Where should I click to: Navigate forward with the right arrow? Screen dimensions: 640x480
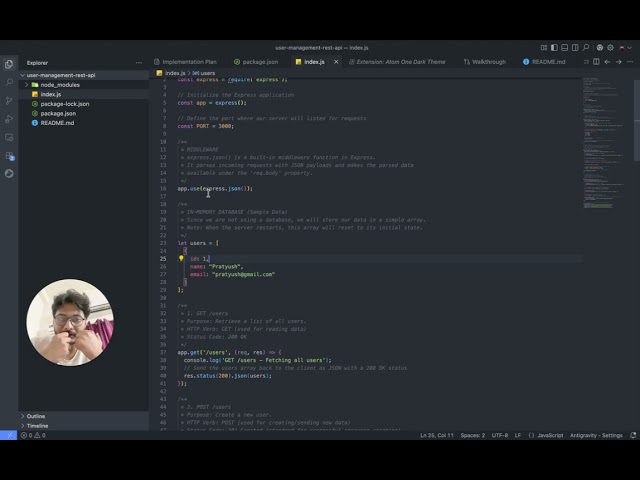pos(619,62)
